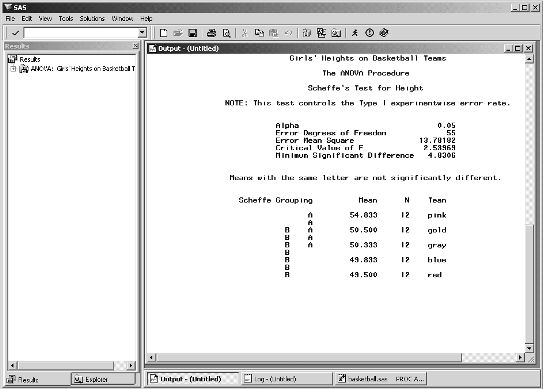The height and width of the screenshot is (389, 543).
Task: Click the team name 'pink'
Action: pos(437,215)
